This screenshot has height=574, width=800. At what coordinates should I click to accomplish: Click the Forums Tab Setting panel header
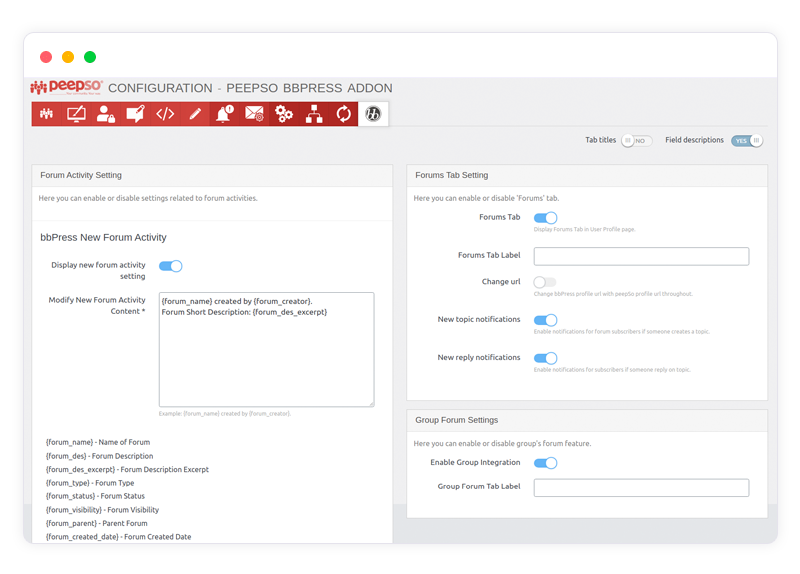[x=587, y=176]
